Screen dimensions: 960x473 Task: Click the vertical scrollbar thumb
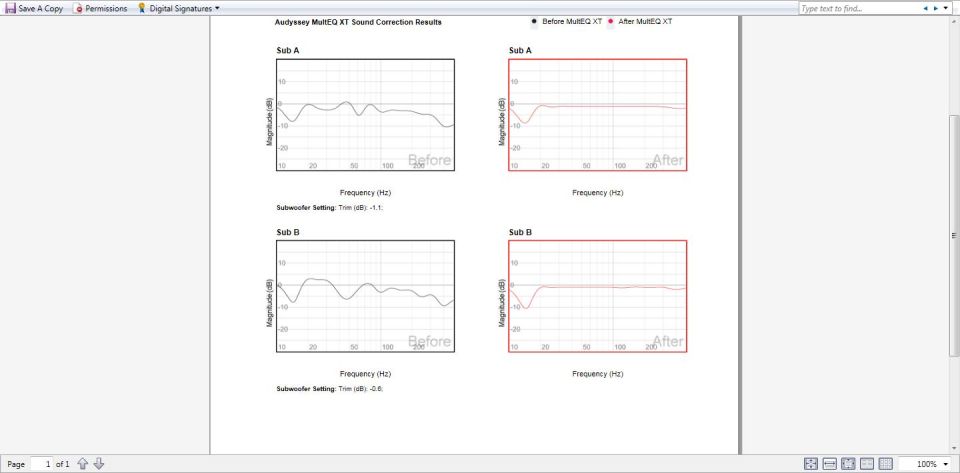tap(954, 236)
